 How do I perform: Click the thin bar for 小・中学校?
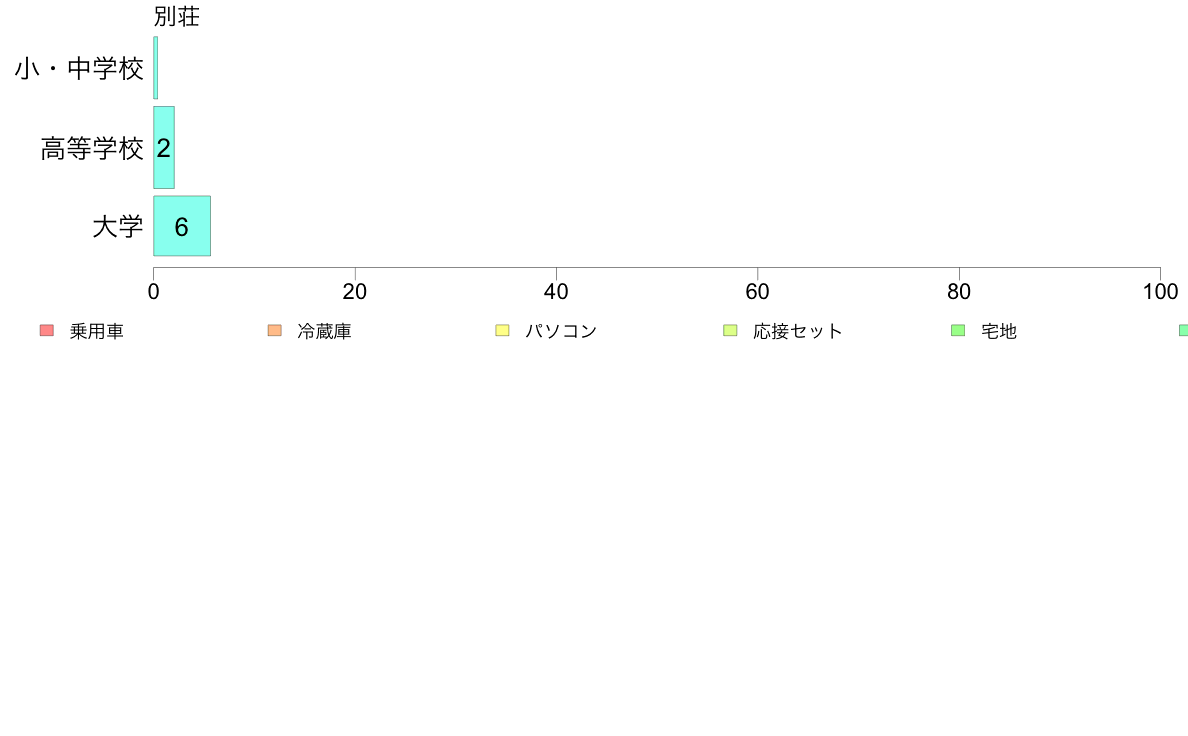155,68
